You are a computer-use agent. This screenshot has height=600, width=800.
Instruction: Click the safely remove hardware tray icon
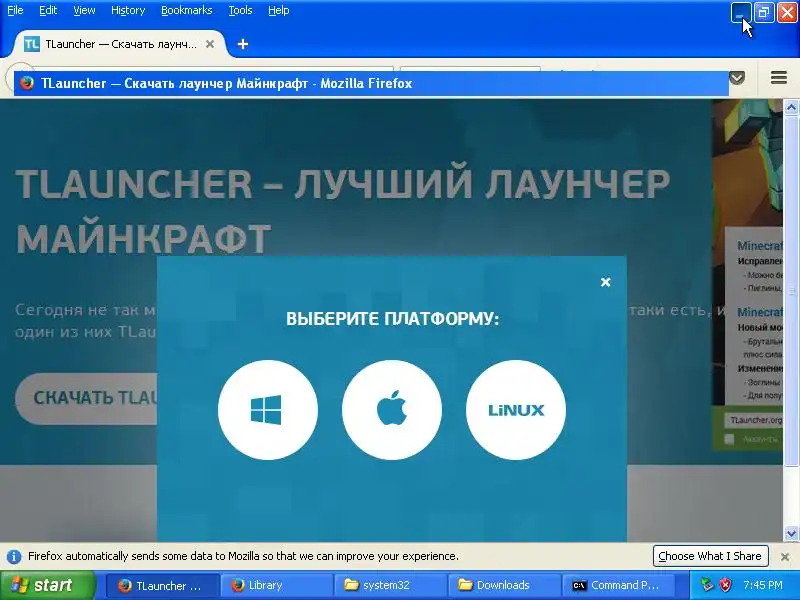click(x=707, y=585)
